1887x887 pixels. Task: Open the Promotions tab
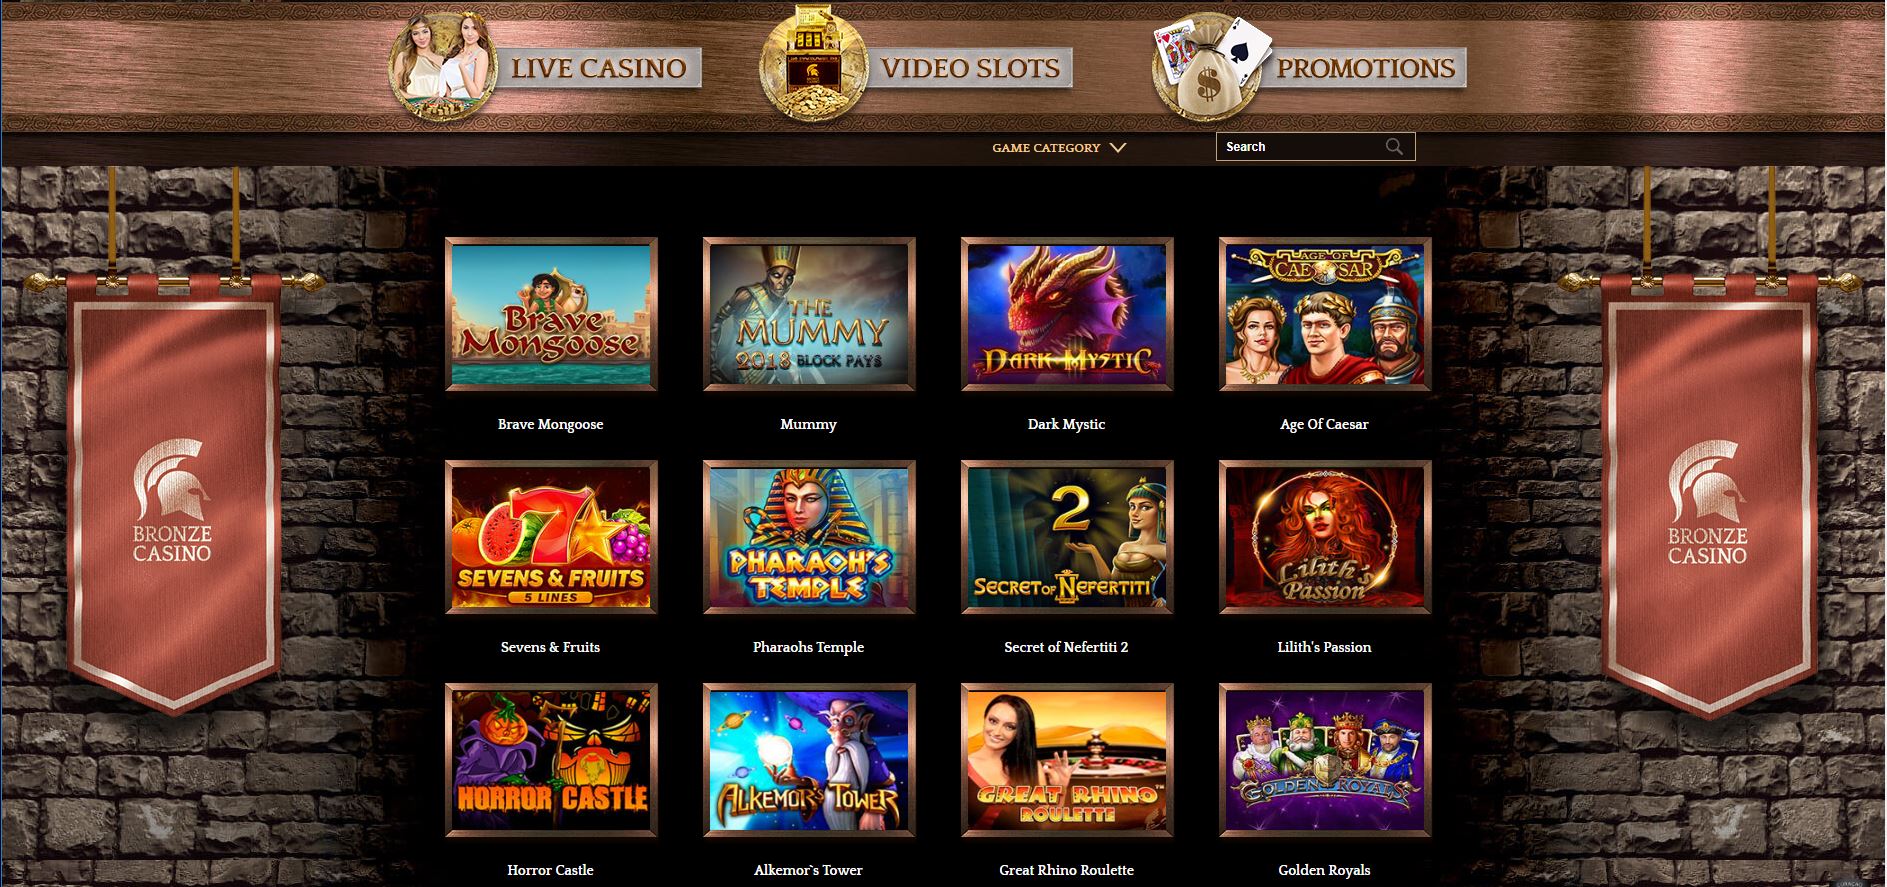click(1365, 68)
